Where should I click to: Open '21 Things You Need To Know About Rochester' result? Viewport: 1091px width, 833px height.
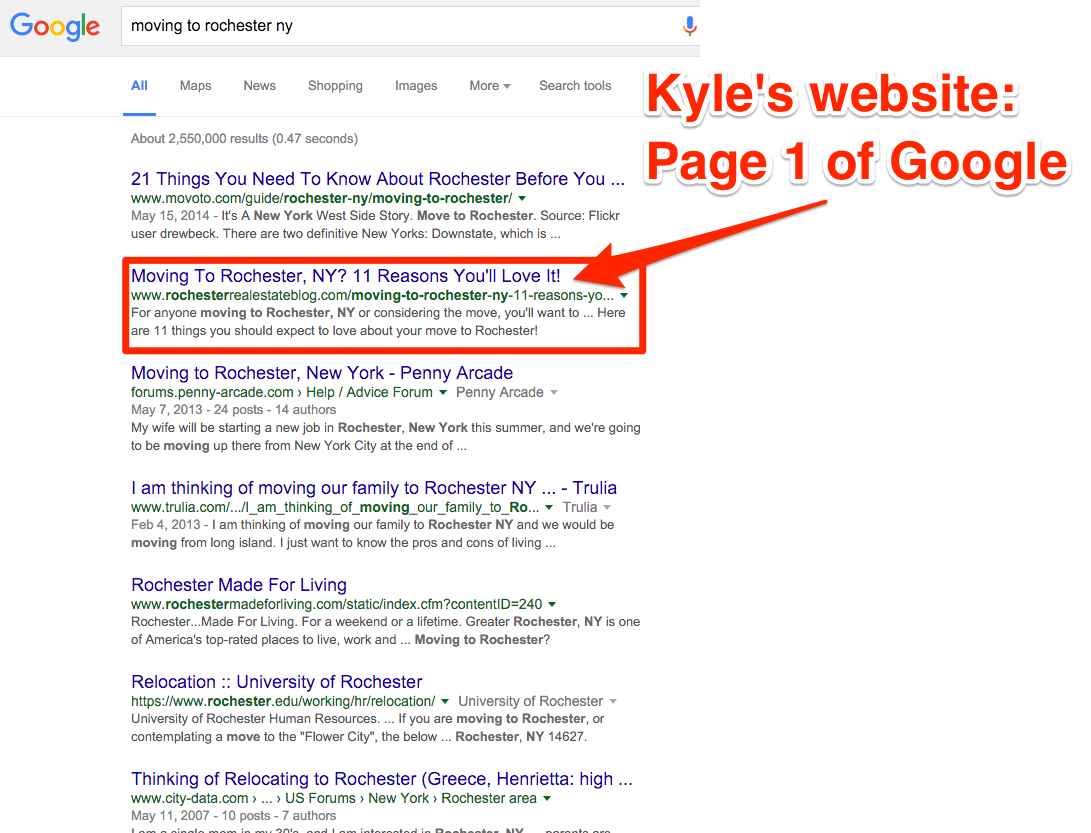[x=378, y=179]
